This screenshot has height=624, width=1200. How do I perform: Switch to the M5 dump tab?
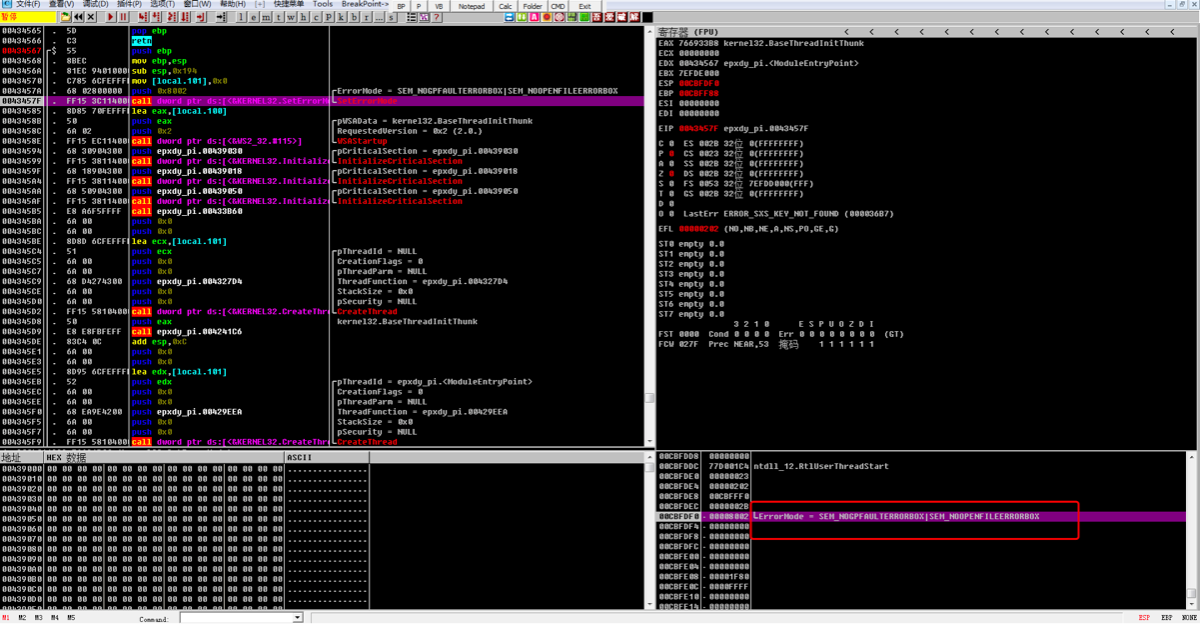(71, 618)
